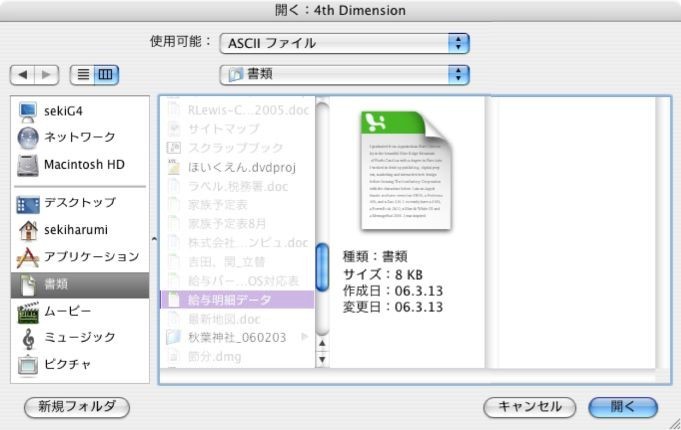Open ネットワーク globe icon in sidebar

(x=28, y=137)
